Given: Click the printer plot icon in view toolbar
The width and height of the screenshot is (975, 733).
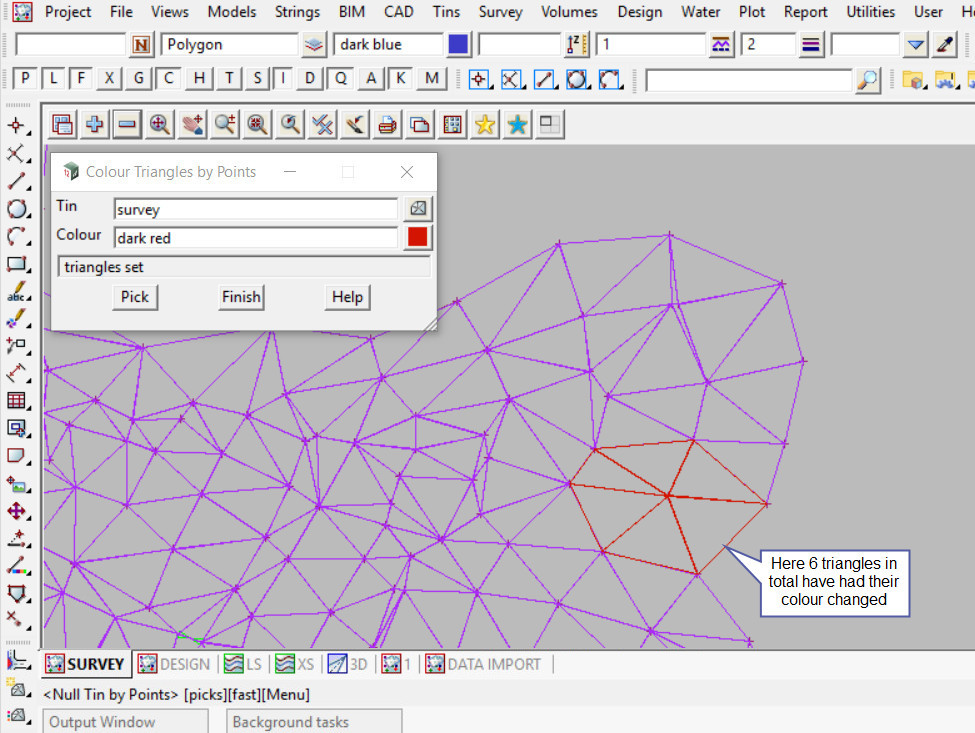Looking at the screenshot, I should (x=388, y=124).
